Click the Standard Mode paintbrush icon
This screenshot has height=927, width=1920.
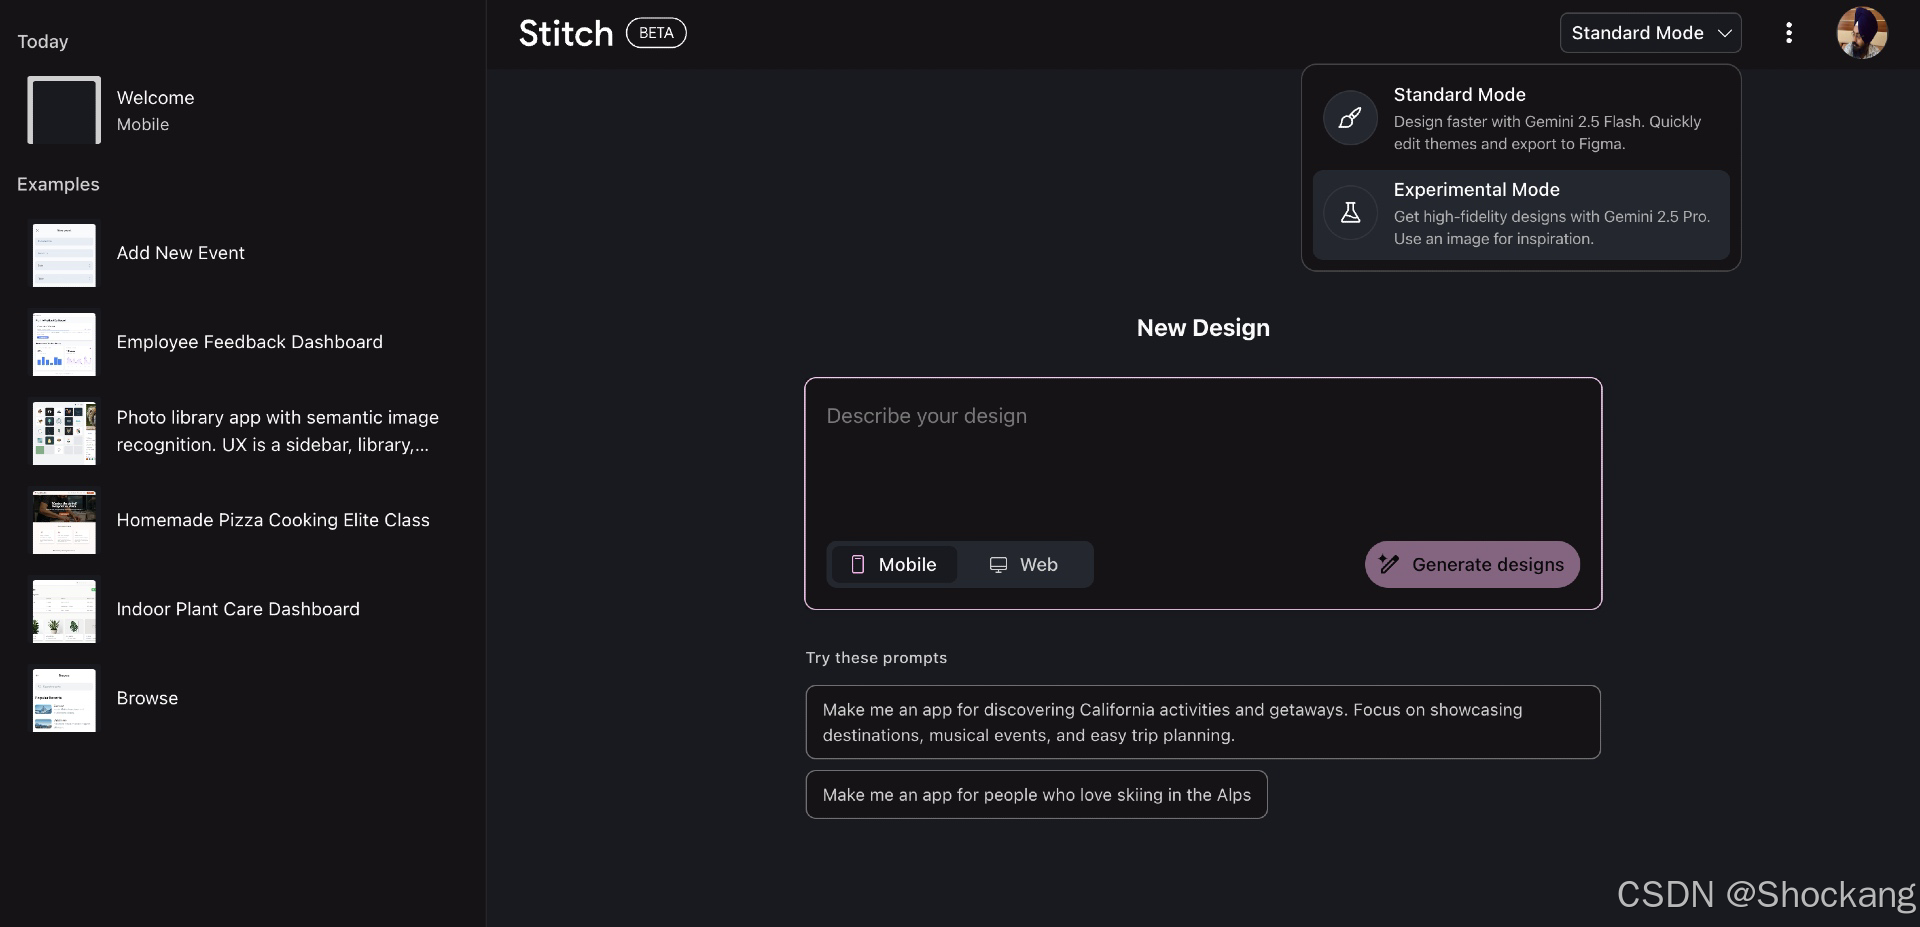point(1350,118)
